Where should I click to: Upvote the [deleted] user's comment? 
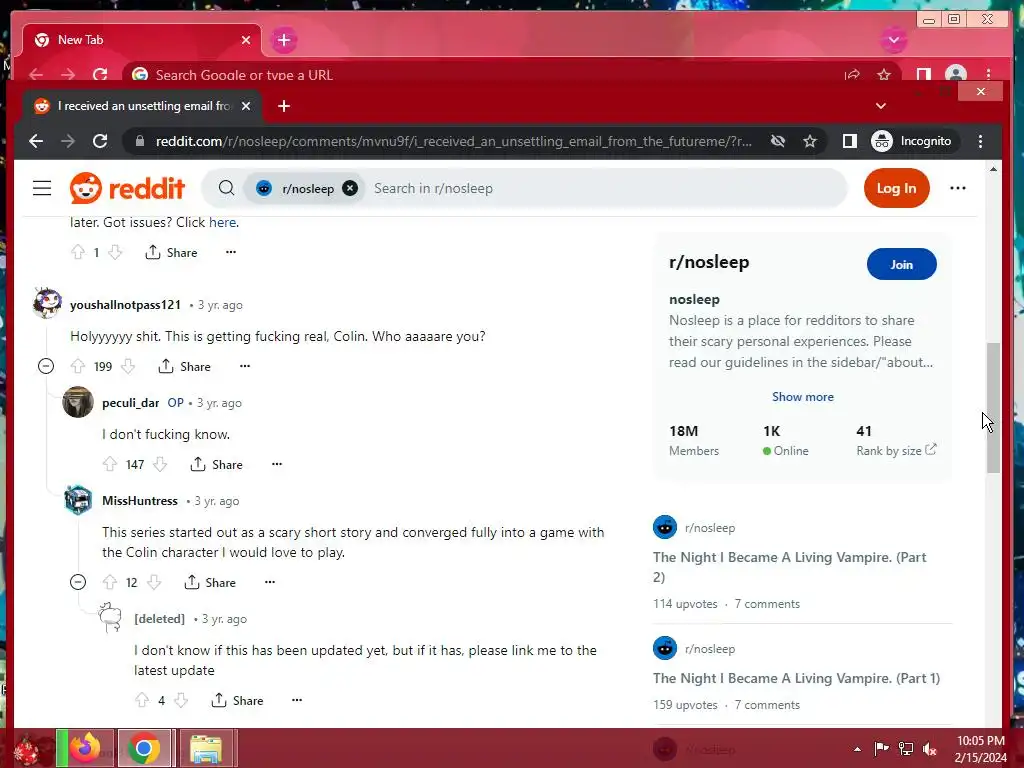click(142, 700)
